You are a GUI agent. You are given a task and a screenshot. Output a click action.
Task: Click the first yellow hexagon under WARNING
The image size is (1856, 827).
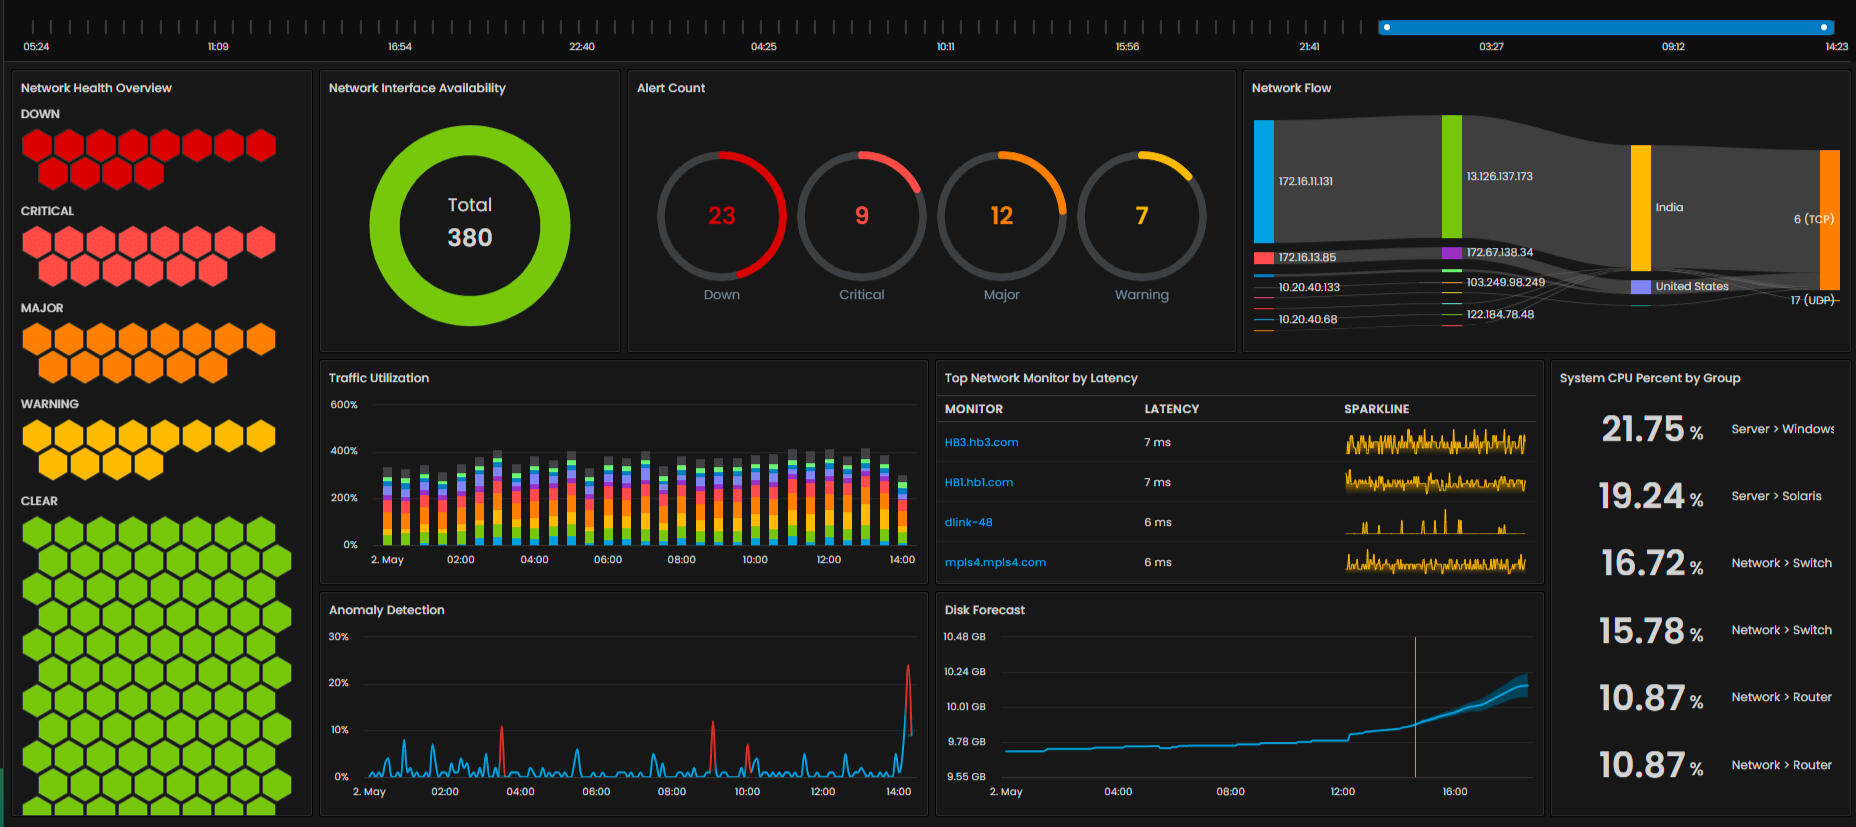[x=37, y=436]
